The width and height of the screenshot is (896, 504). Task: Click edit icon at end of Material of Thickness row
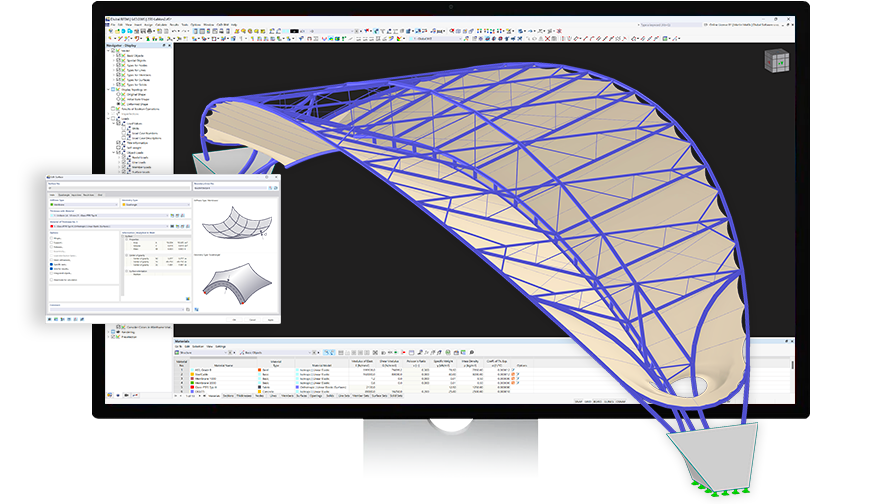[188, 226]
